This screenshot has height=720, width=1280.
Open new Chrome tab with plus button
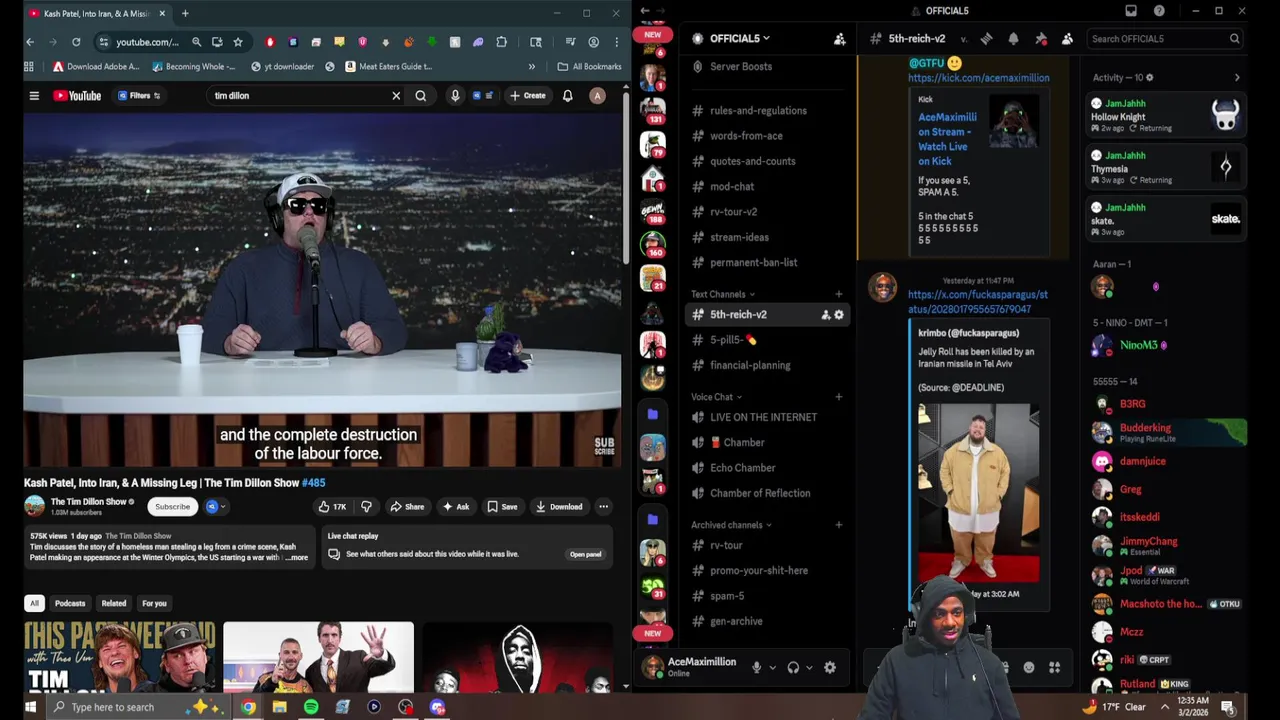(x=185, y=13)
